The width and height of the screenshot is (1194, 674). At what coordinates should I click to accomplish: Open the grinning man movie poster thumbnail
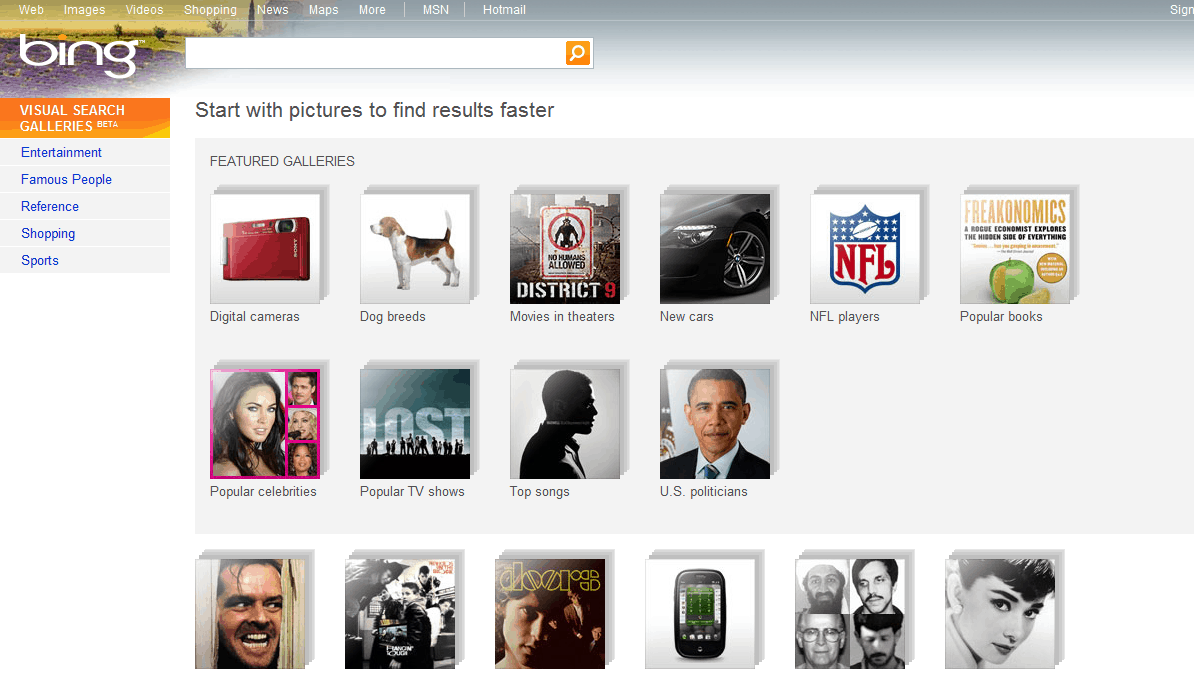pyautogui.click(x=250, y=614)
